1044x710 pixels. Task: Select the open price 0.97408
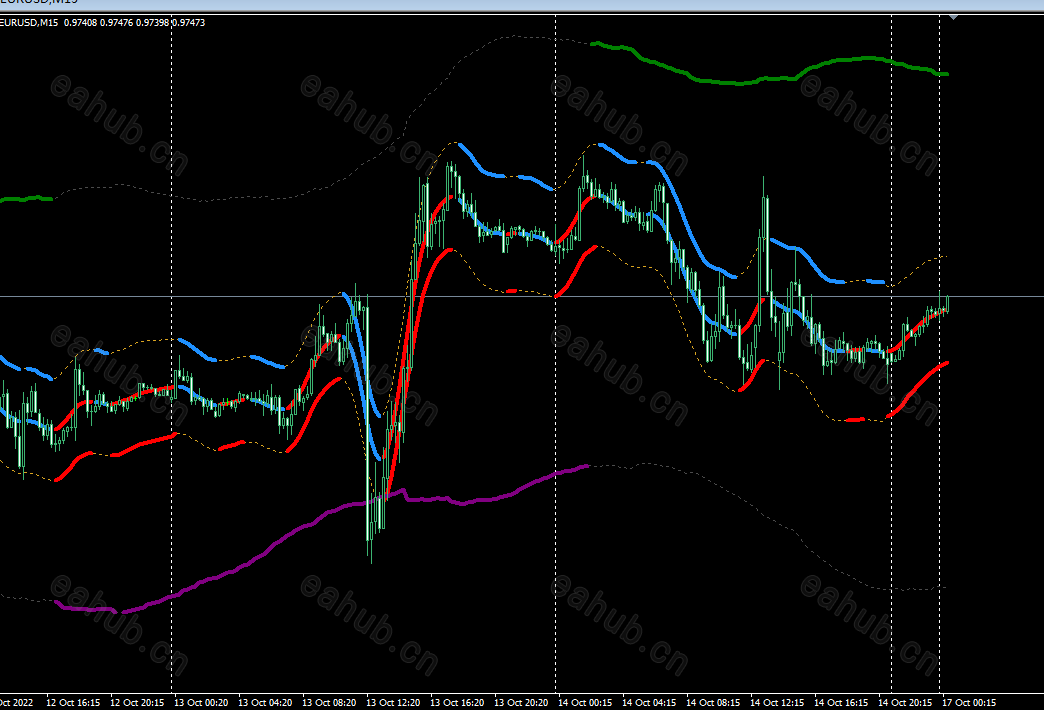point(81,23)
